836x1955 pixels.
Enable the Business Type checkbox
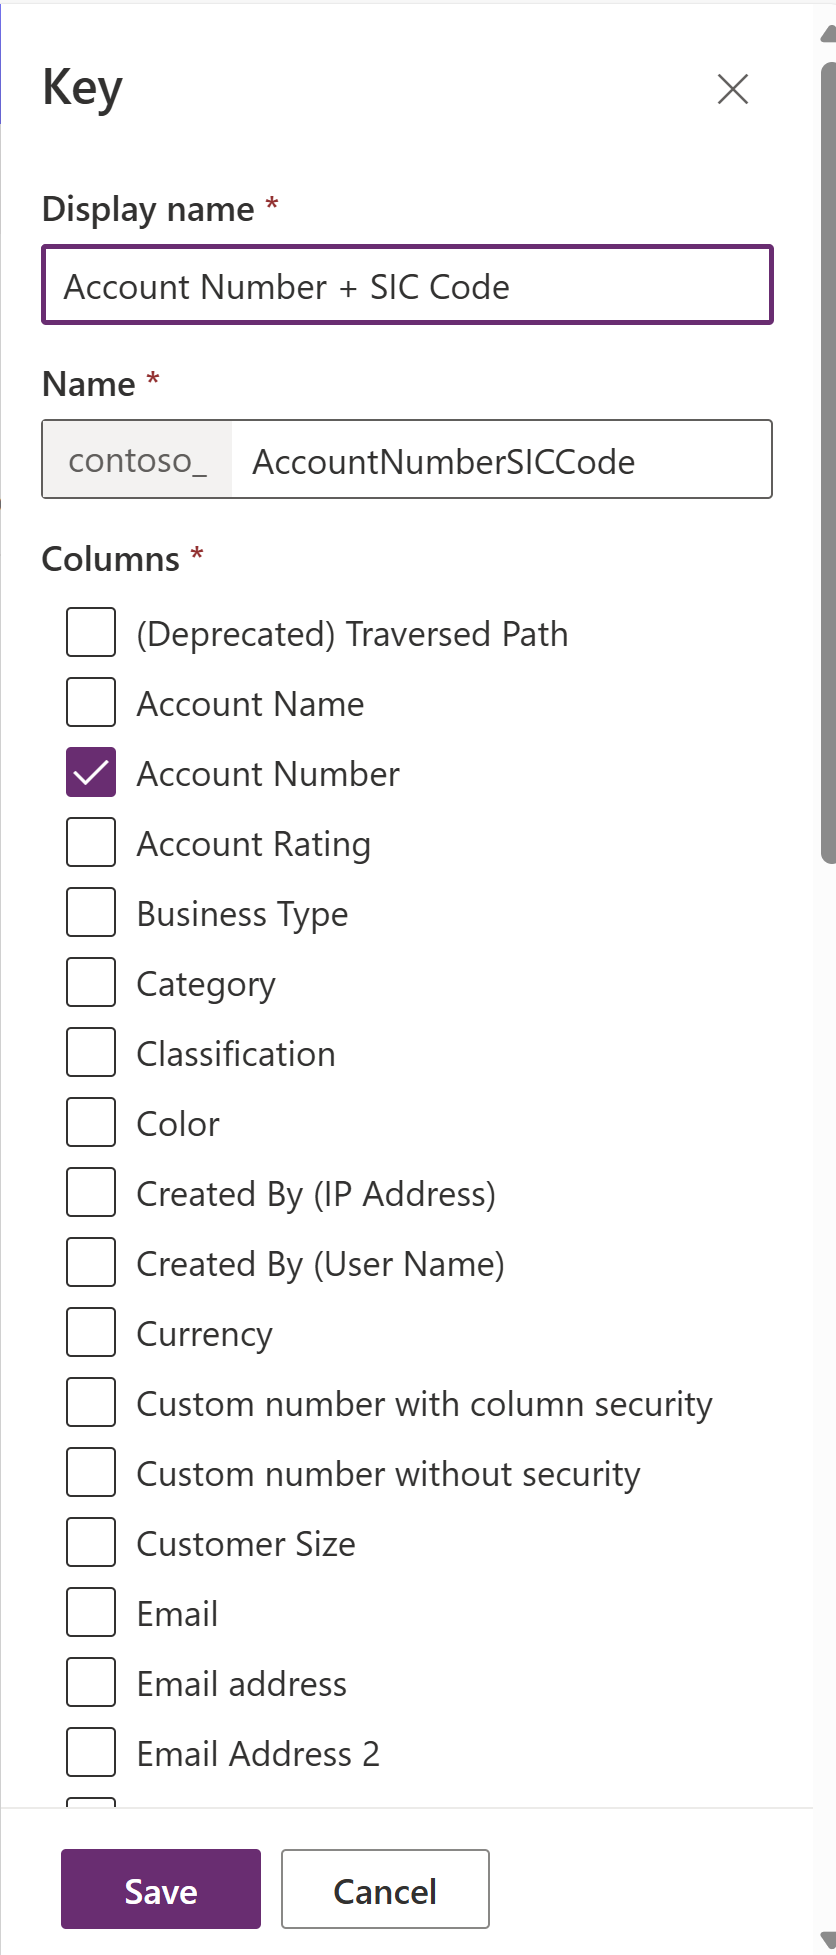tap(90, 912)
